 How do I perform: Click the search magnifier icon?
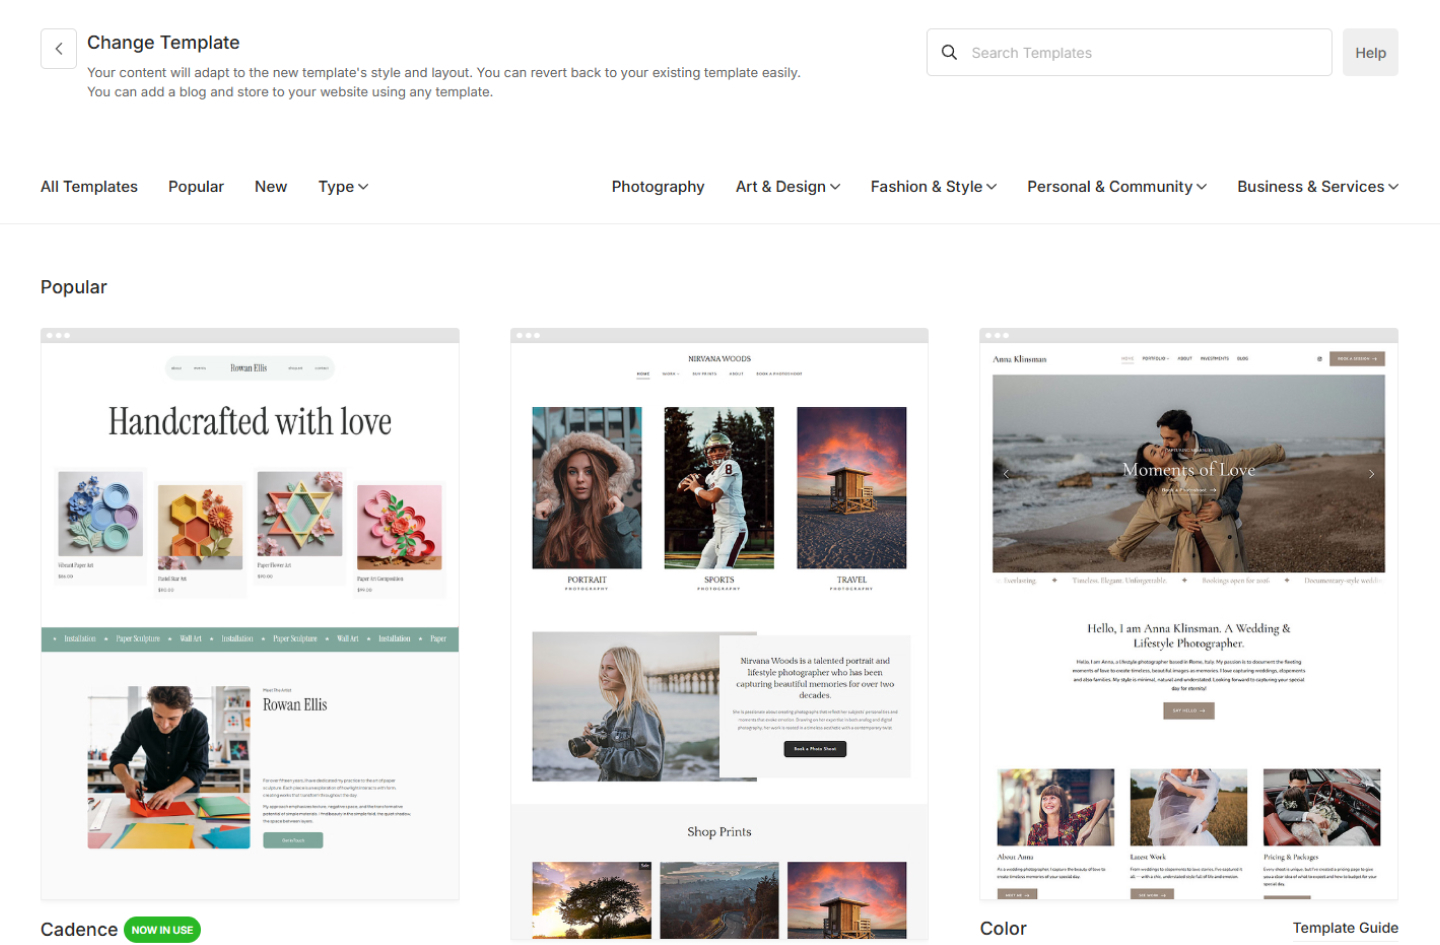point(949,52)
